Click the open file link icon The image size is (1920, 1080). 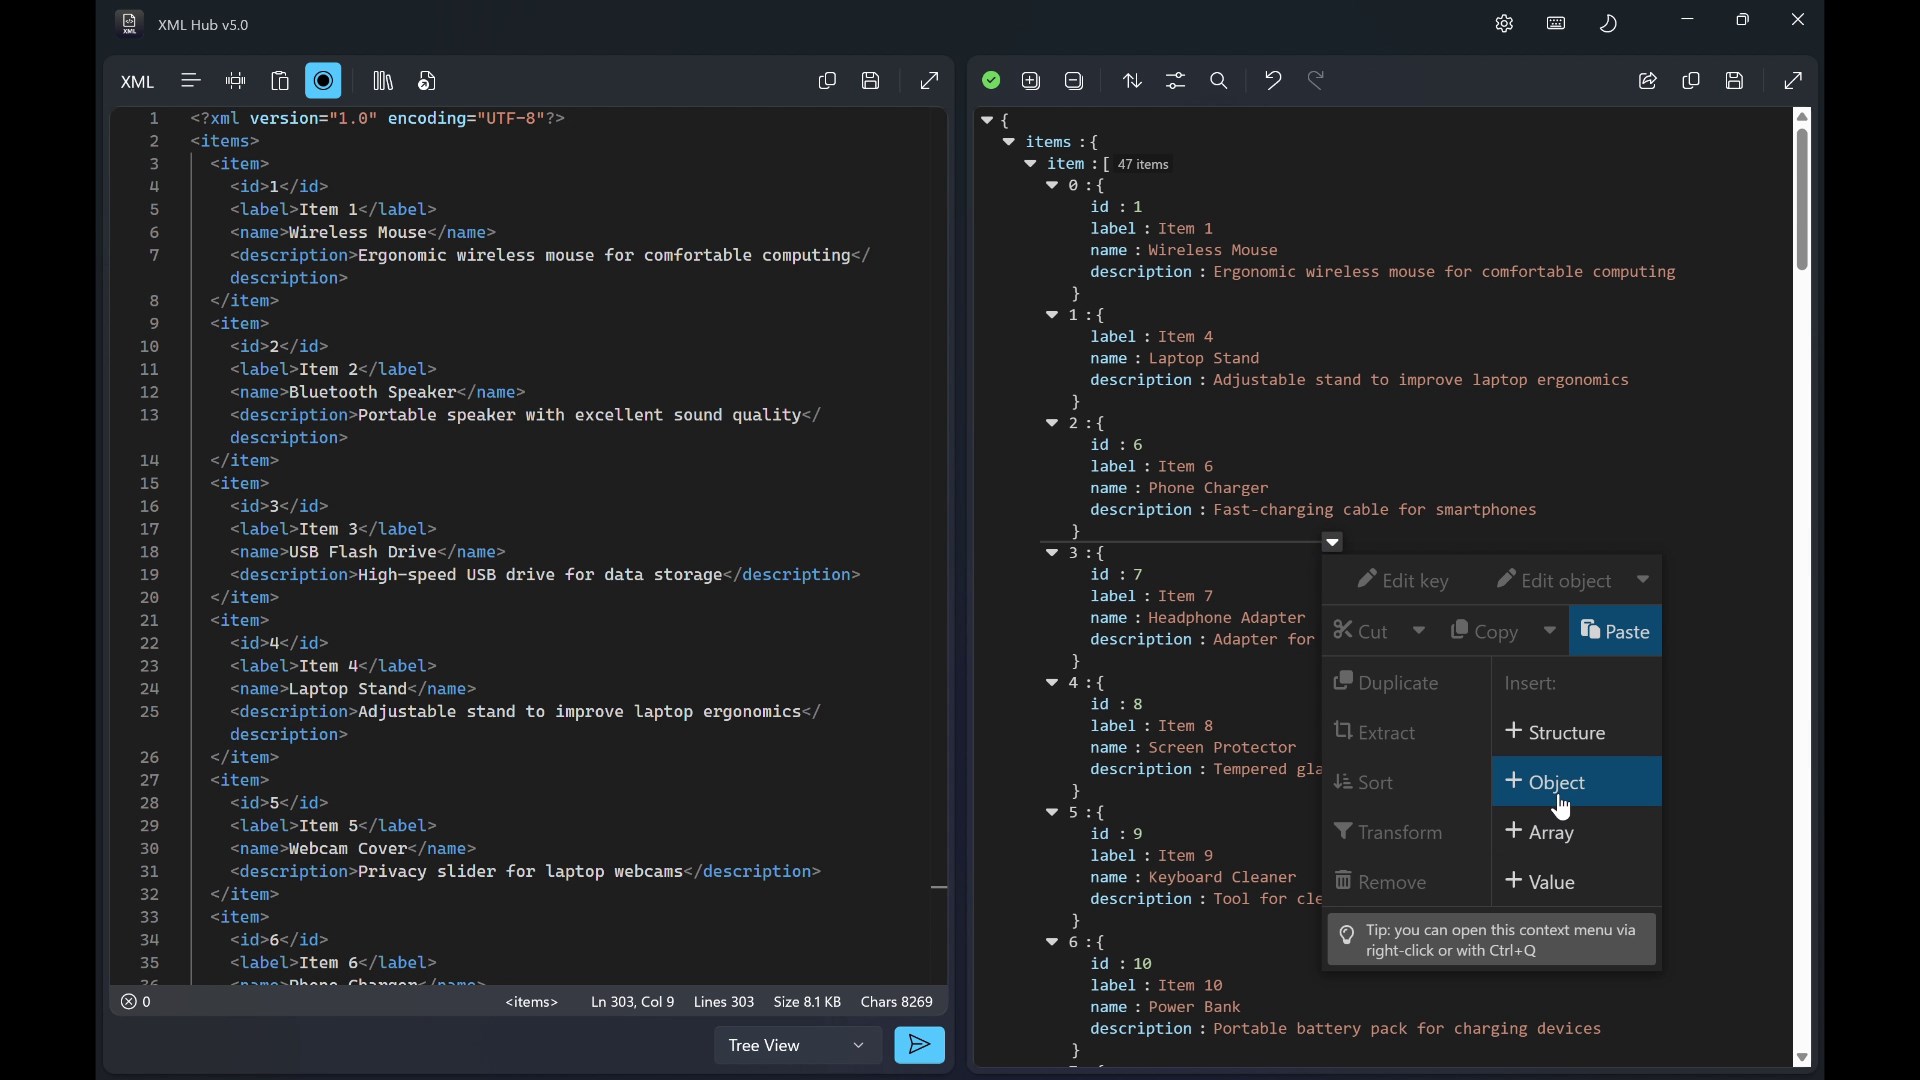(428, 81)
